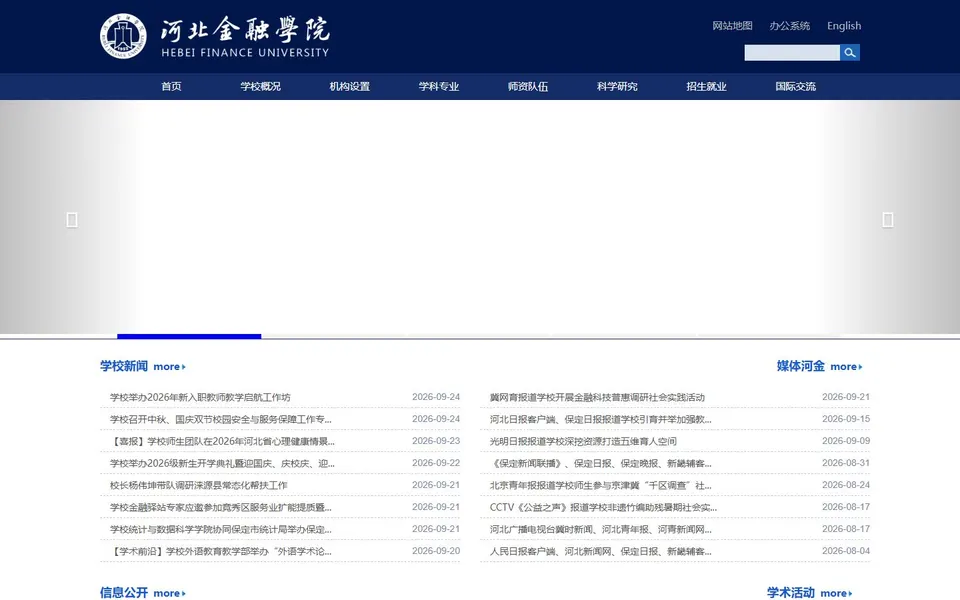Open media item 北京青年报报道学校师生参与京津冀“千区调查”

pyautogui.click(x=601, y=486)
